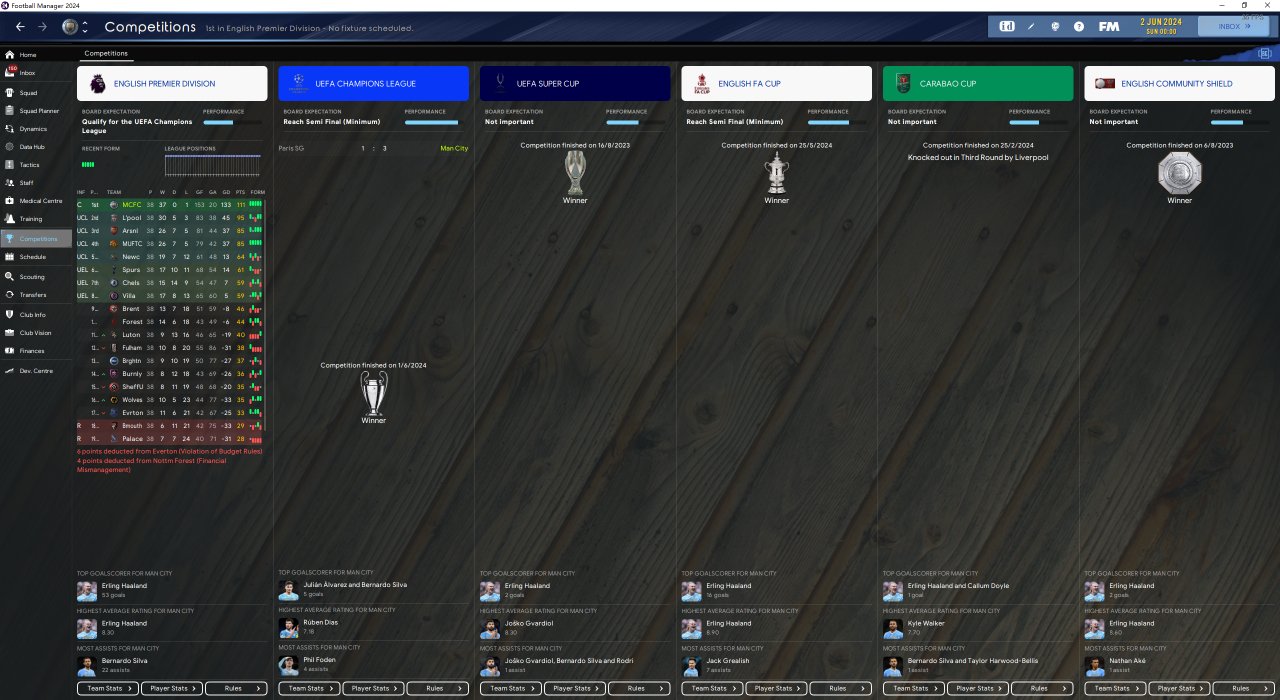The height and width of the screenshot is (700, 1280).
Task: Click the Inbox continue button
Action: (1235, 27)
